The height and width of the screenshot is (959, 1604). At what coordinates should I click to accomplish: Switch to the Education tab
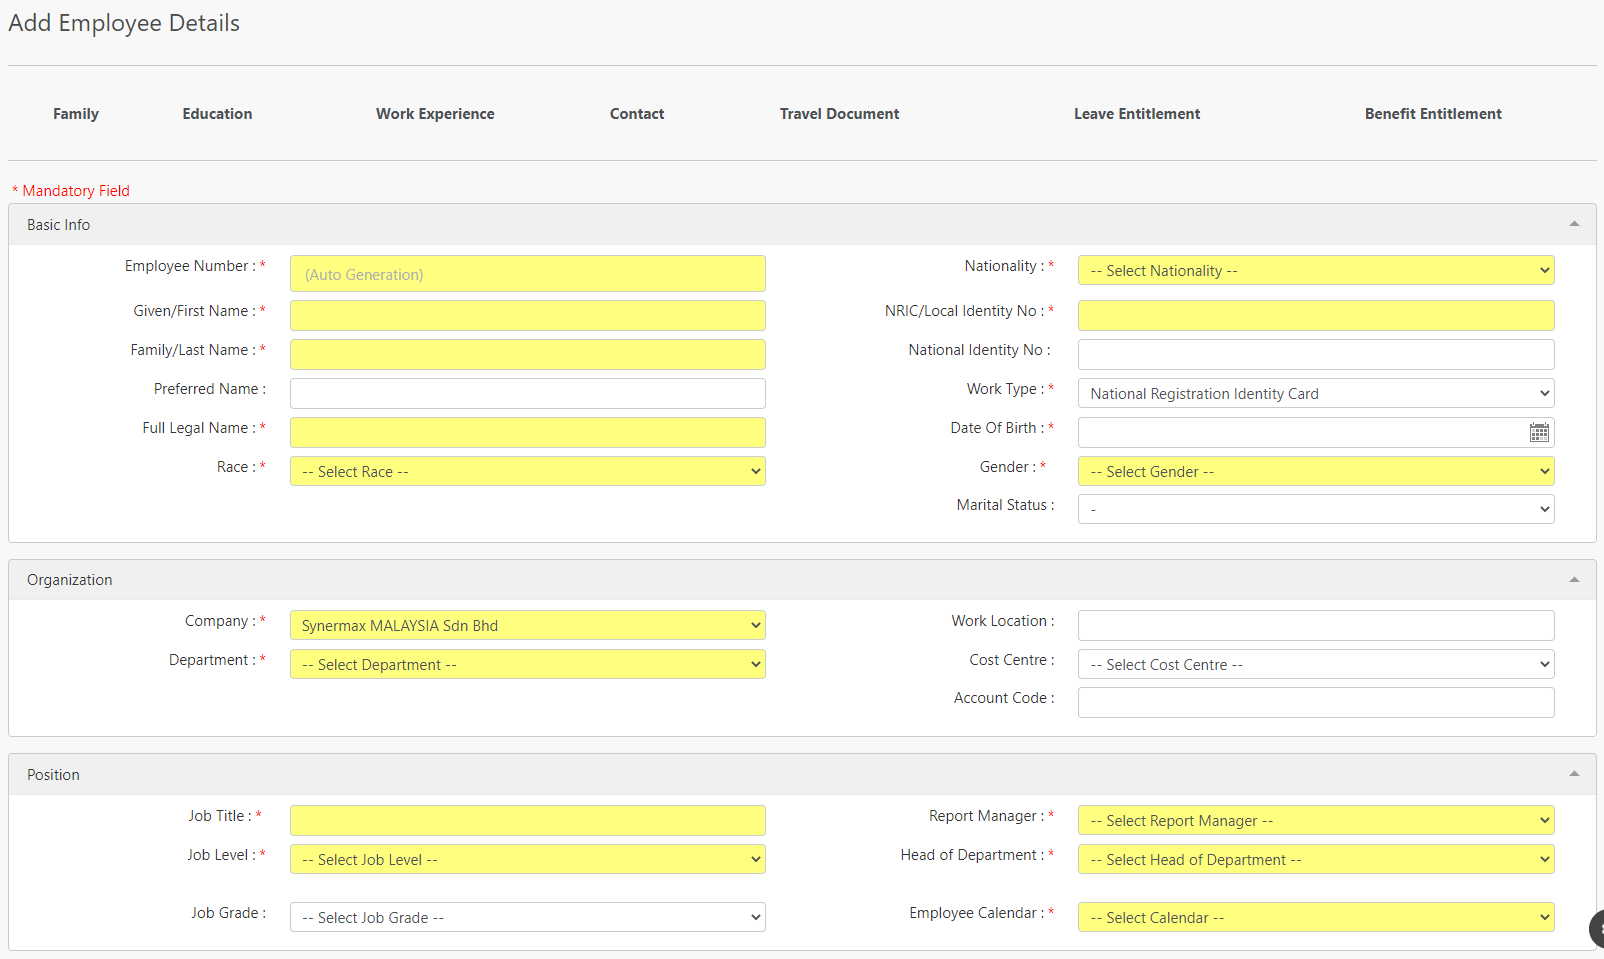(x=217, y=114)
